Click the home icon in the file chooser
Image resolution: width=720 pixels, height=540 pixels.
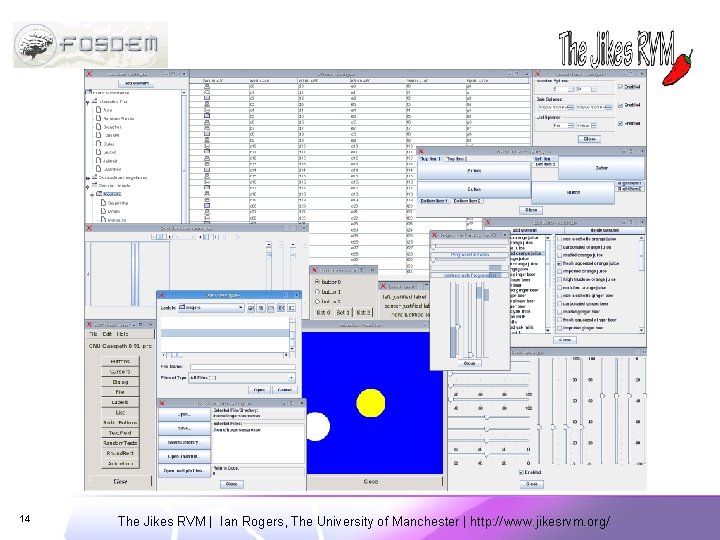click(261, 308)
